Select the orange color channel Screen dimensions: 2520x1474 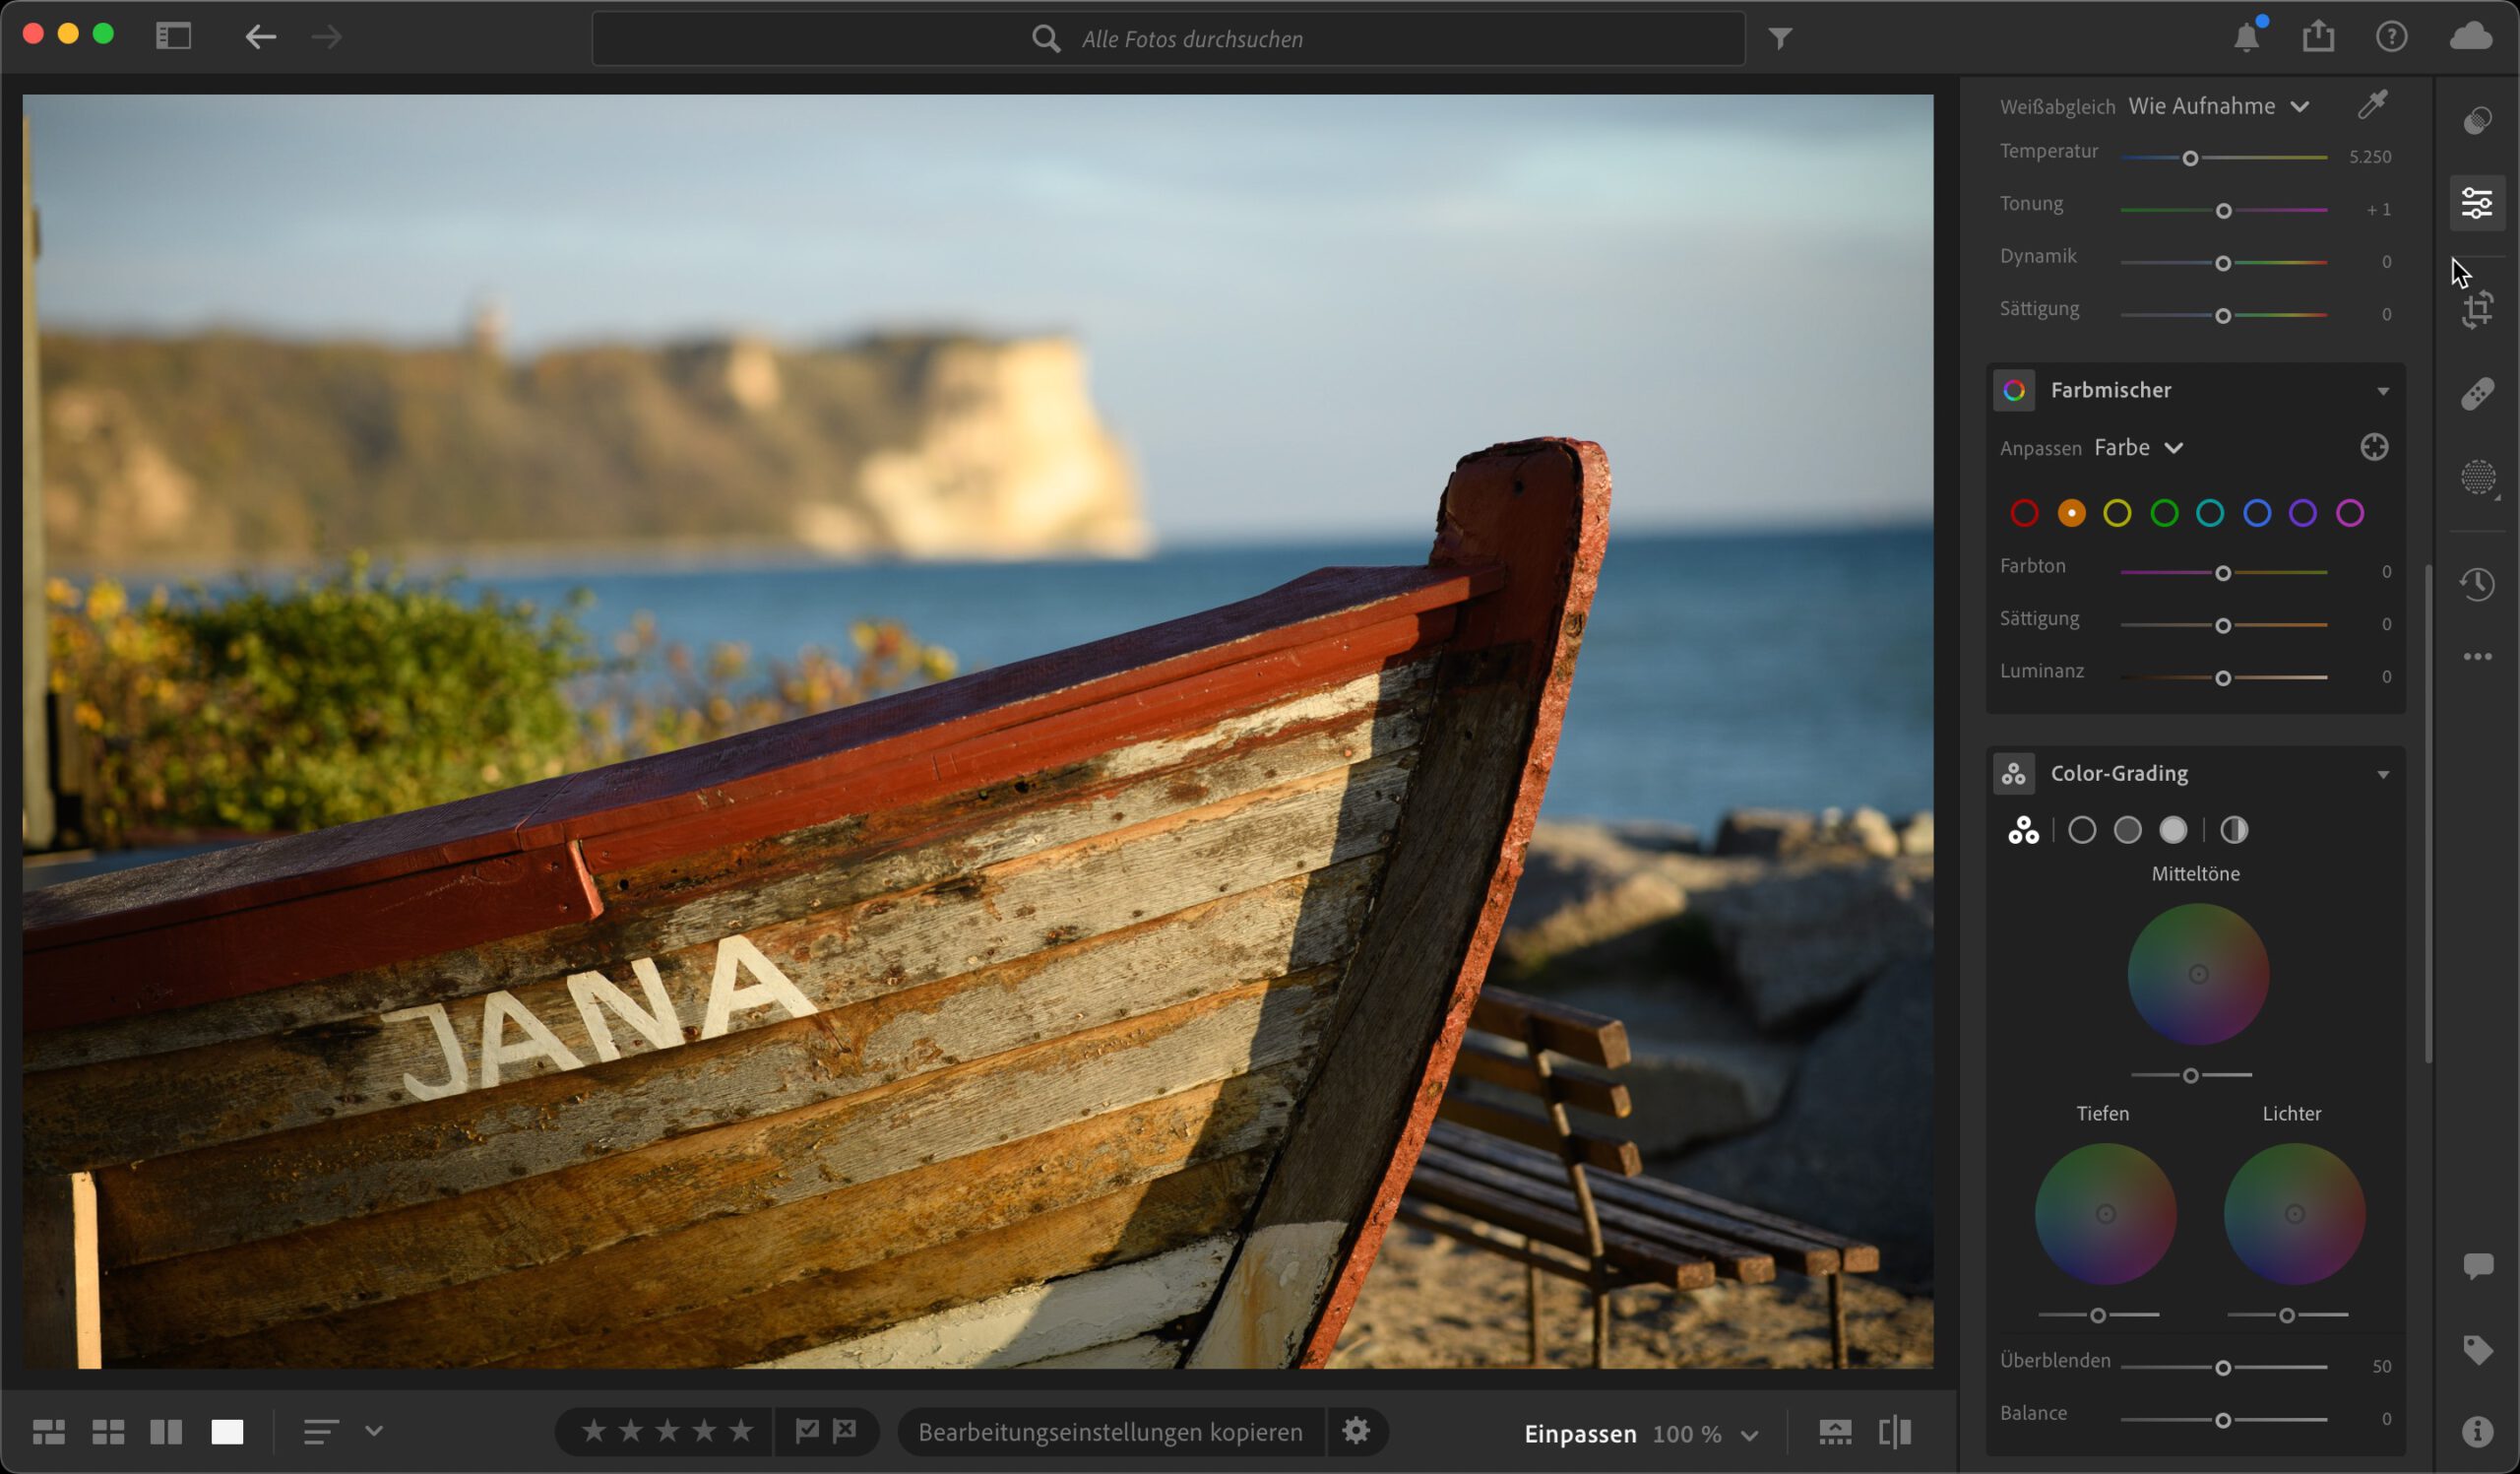2071,513
